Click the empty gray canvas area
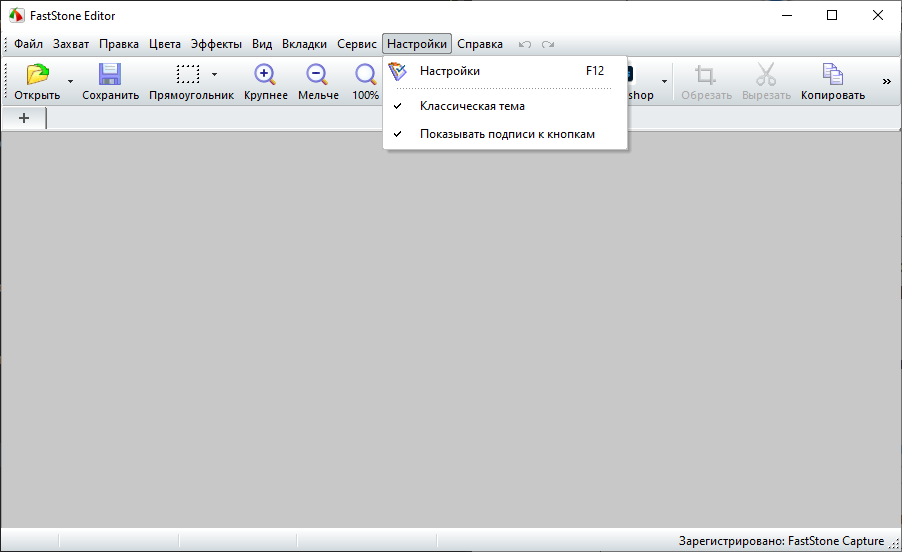The image size is (902, 552). click(450, 340)
